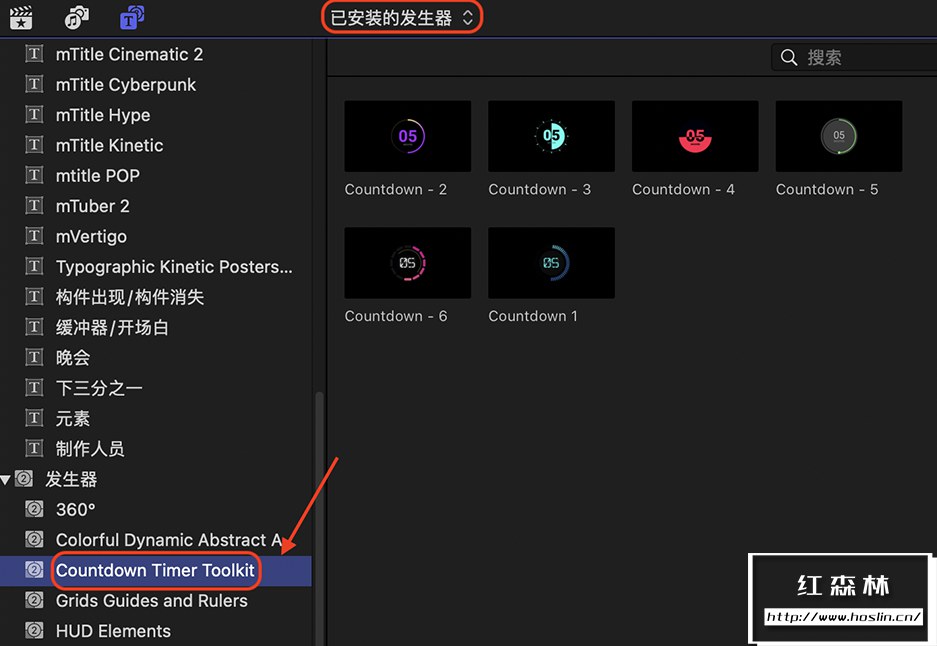Viewport: 937px width, 646px height.
Task: Open the Titles and Generators sidebar icon
Action: click(132, 17)
